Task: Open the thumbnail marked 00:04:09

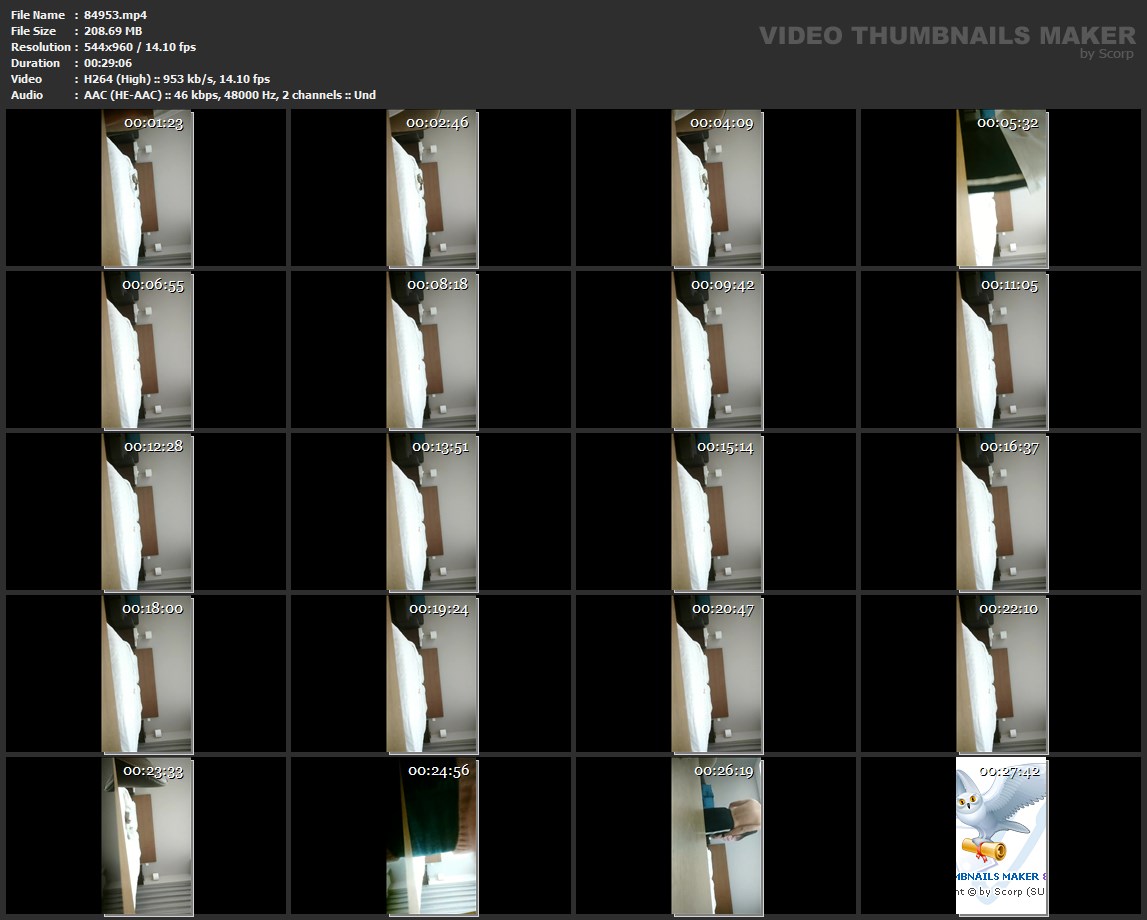Action: pos(717,189)
